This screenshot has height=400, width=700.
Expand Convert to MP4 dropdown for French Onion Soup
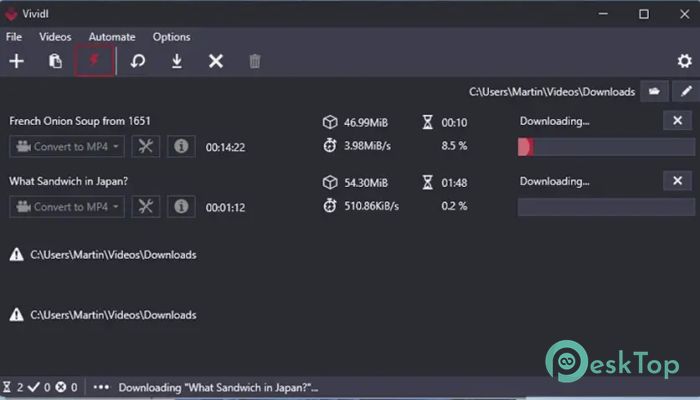tap(67, 146)
